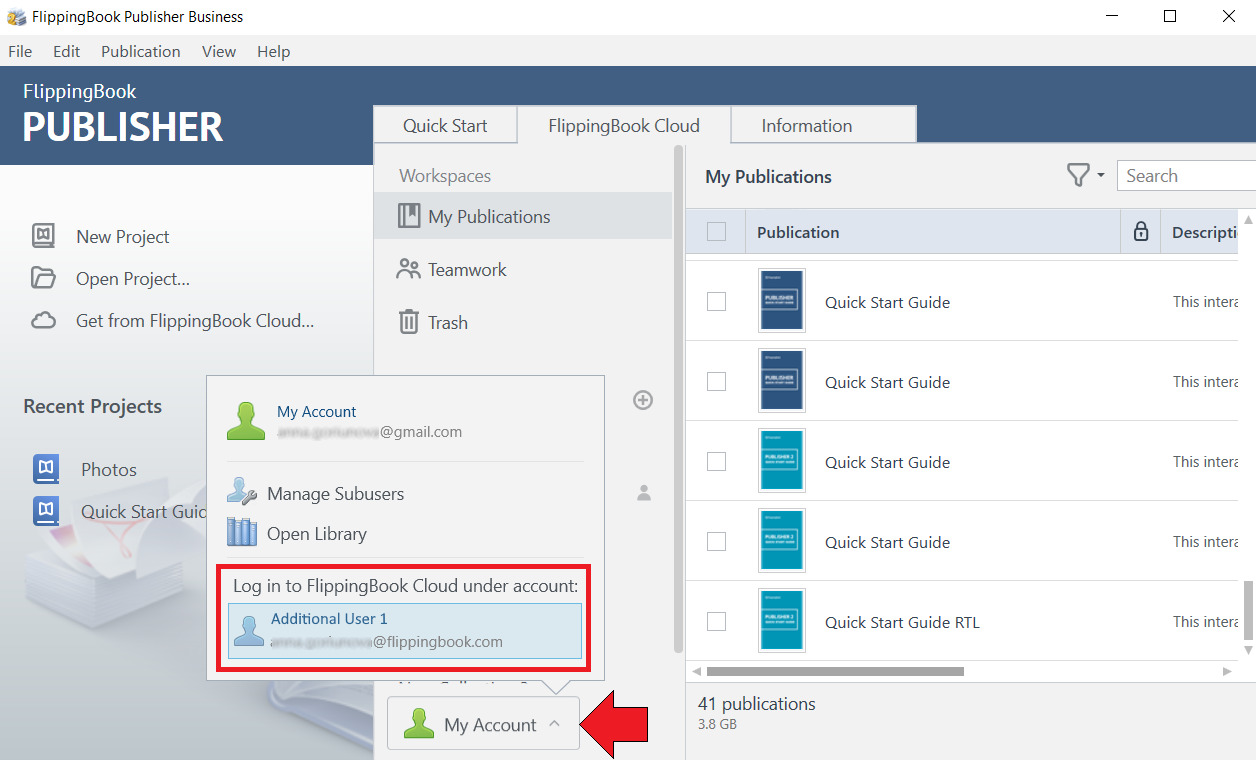Click Quick Start Guide RTL thumbnail
This screenshot has height=760, width=1256.
coord(782,621)
